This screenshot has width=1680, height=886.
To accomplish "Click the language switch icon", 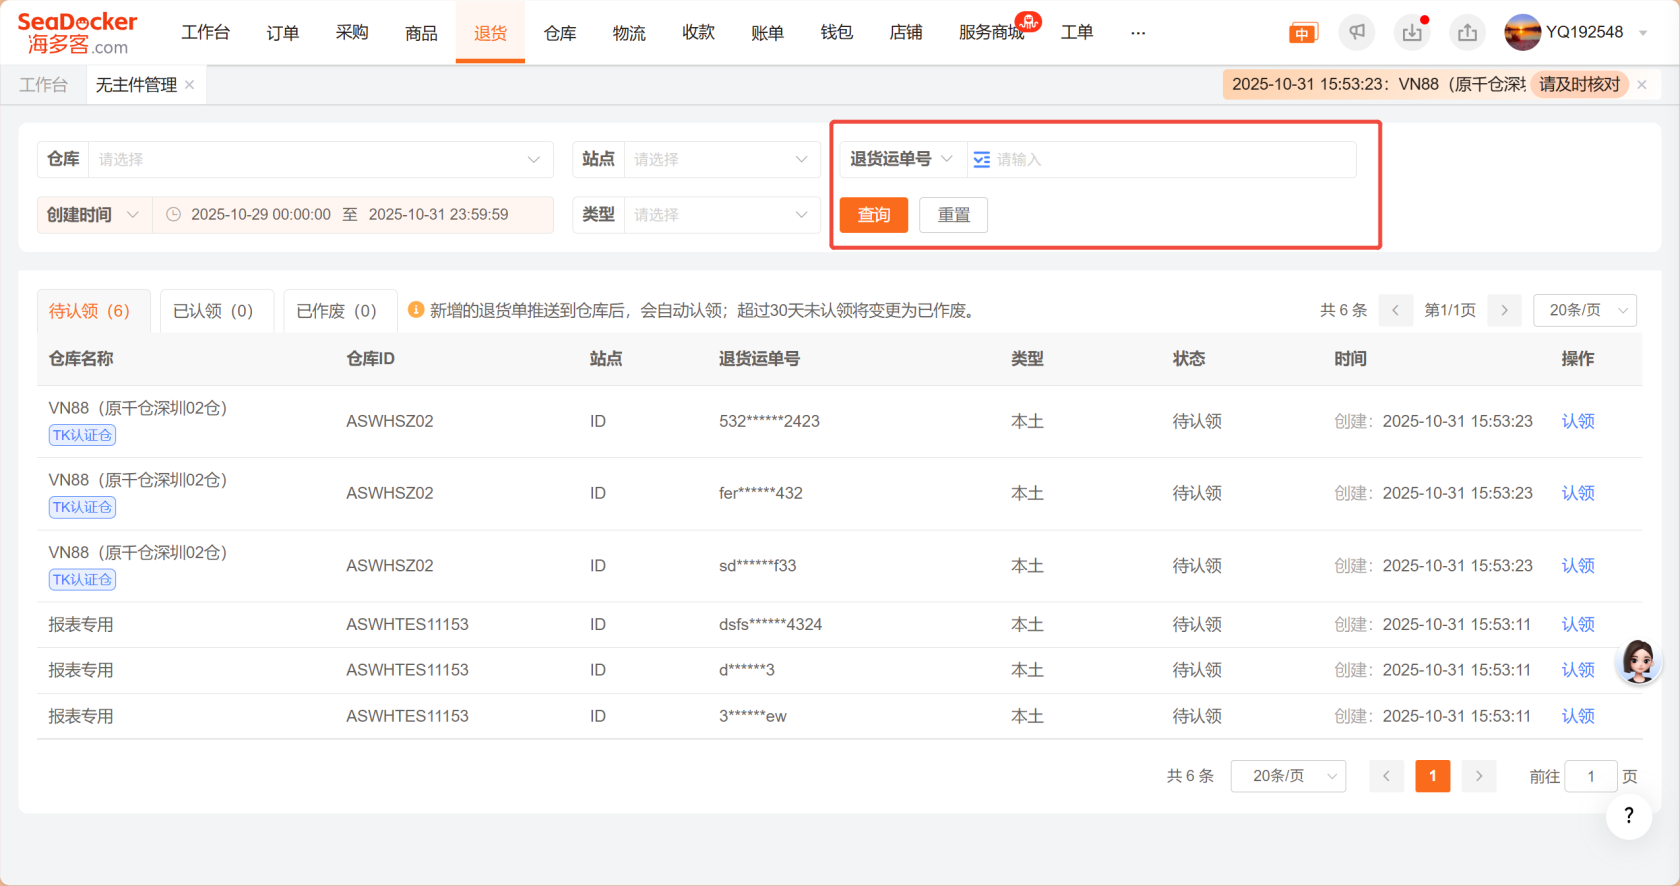I will pyautogui.click(x=1302, y=33).
